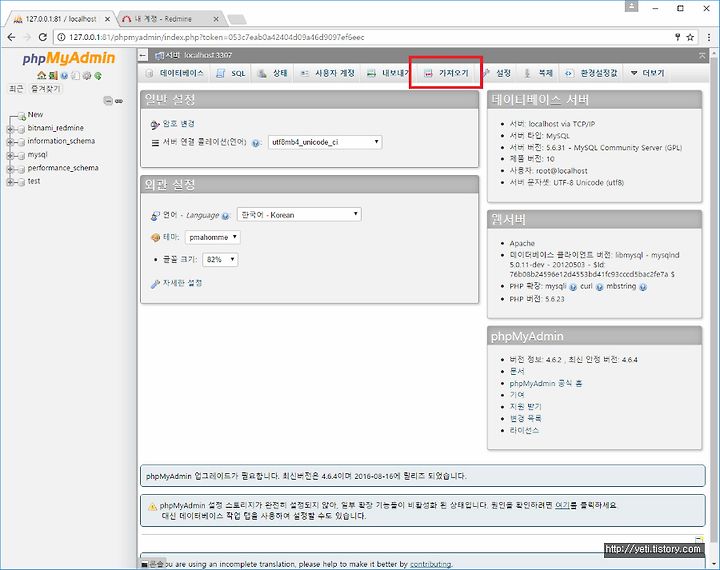Viewport: 720px width, 570px height.
Task: Open mbstring extension help icon
Action: (x=643, y=287)
